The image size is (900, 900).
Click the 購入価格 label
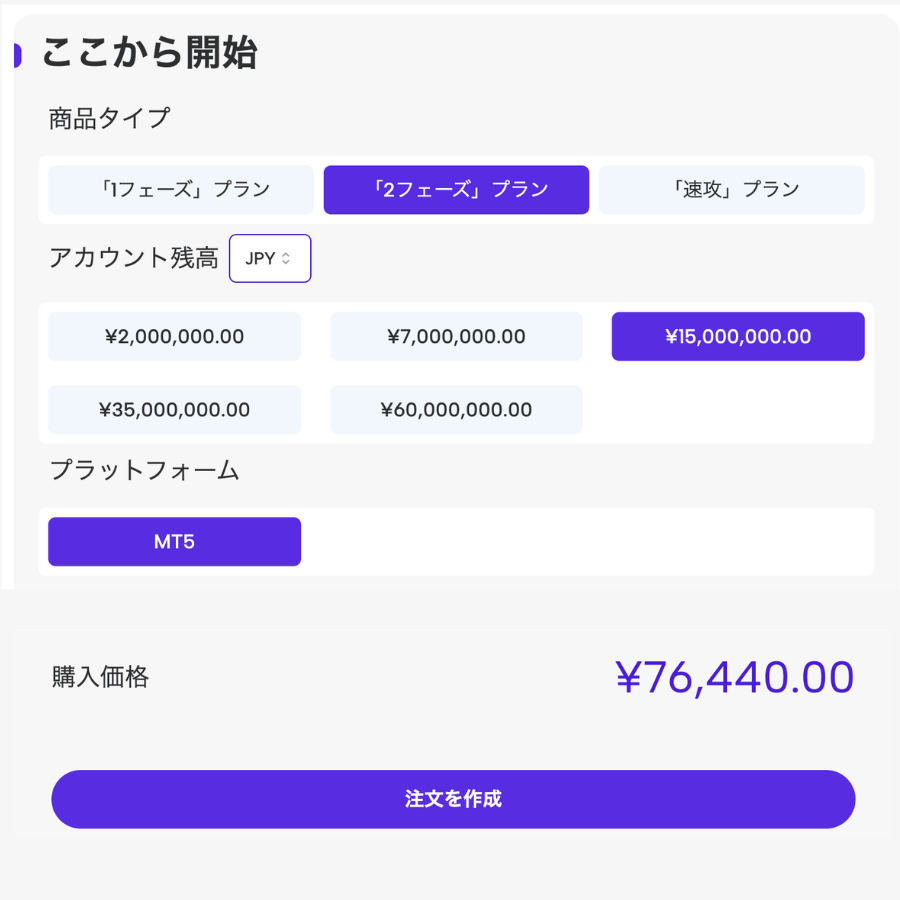(100, 678)
